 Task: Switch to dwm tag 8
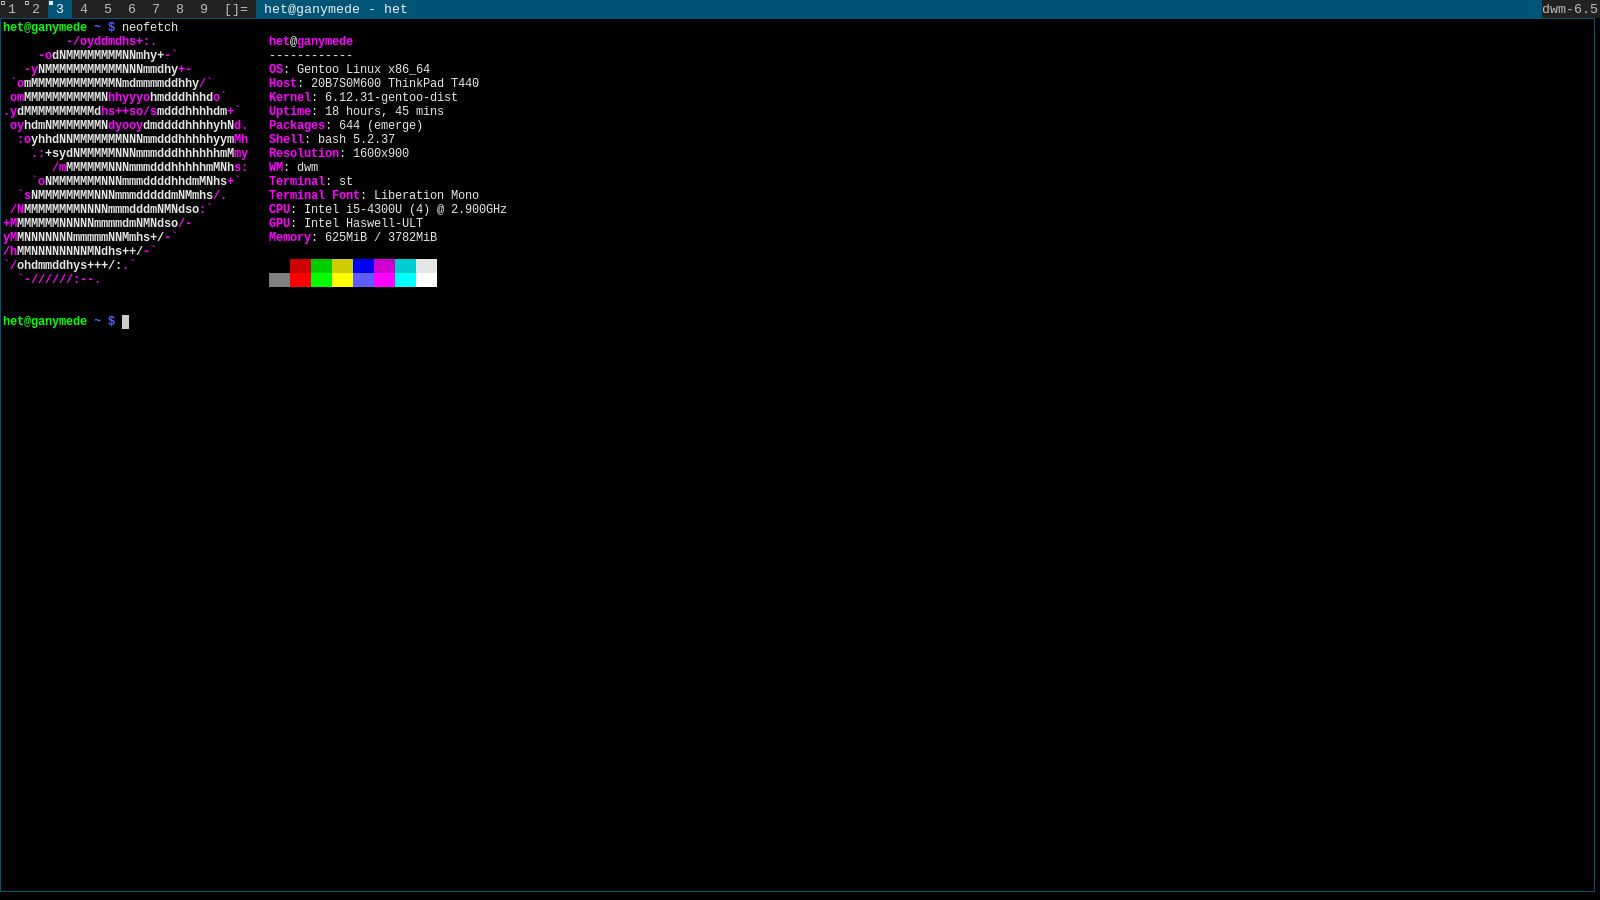(x=180, y=9)
